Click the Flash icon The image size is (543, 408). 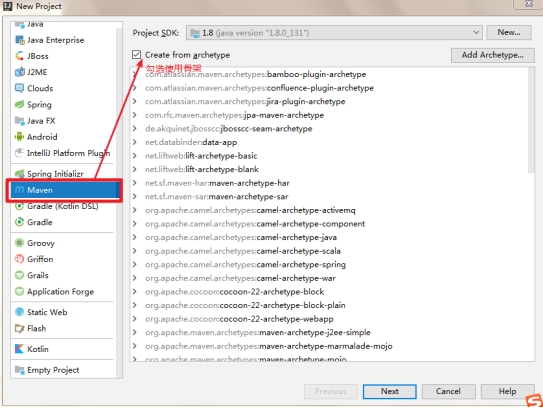tap(19, 328)
